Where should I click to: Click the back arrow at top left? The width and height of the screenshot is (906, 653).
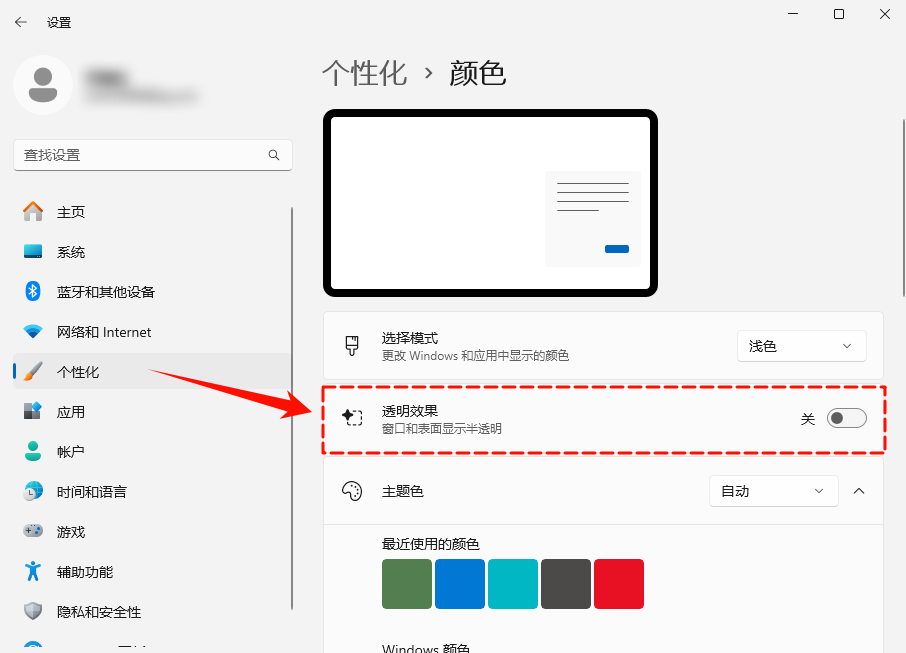pyautogui.click(x=20, y=21)
